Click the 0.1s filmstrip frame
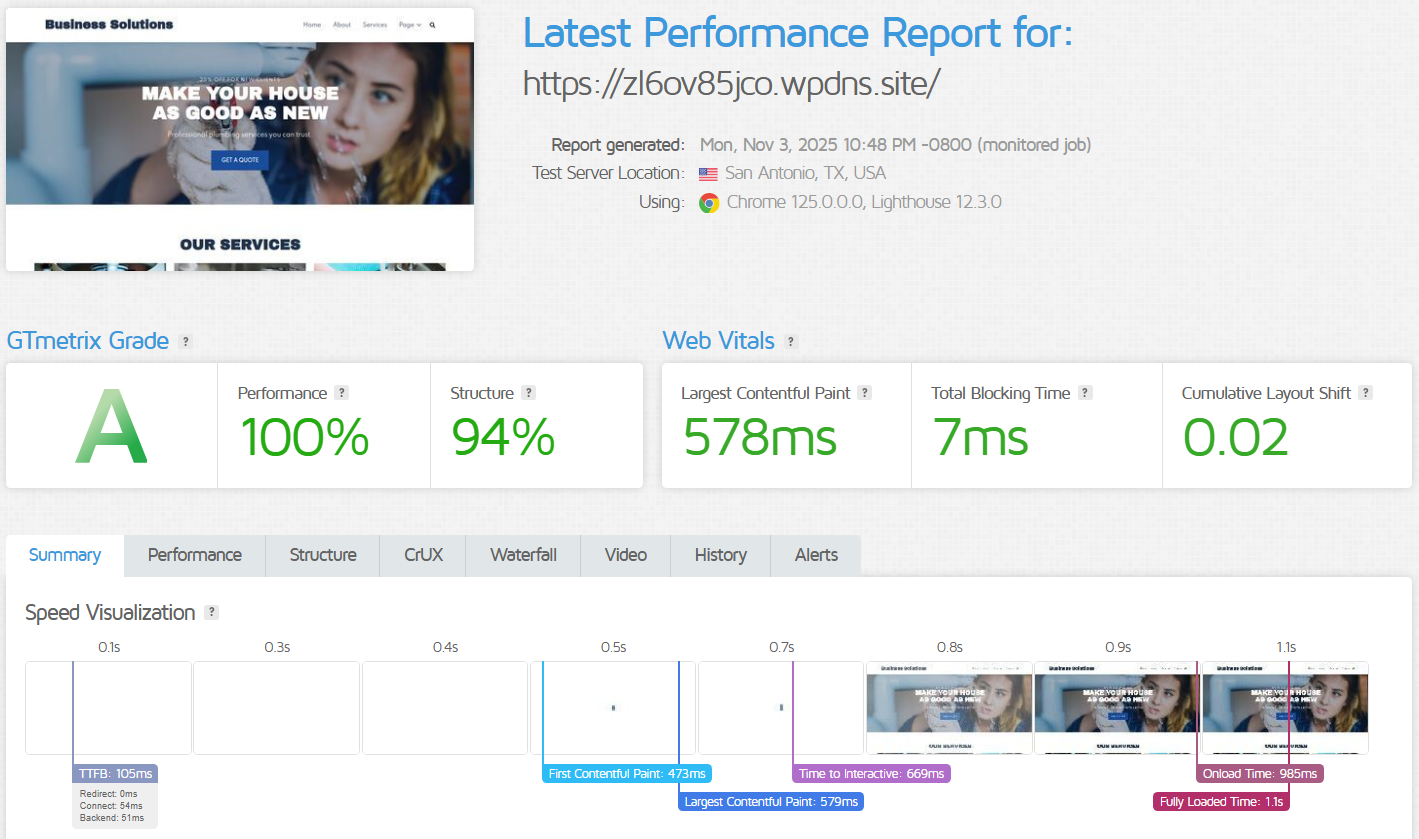Image resolution: width=1419 pixels, height=839 pixels. click(108, 708)
